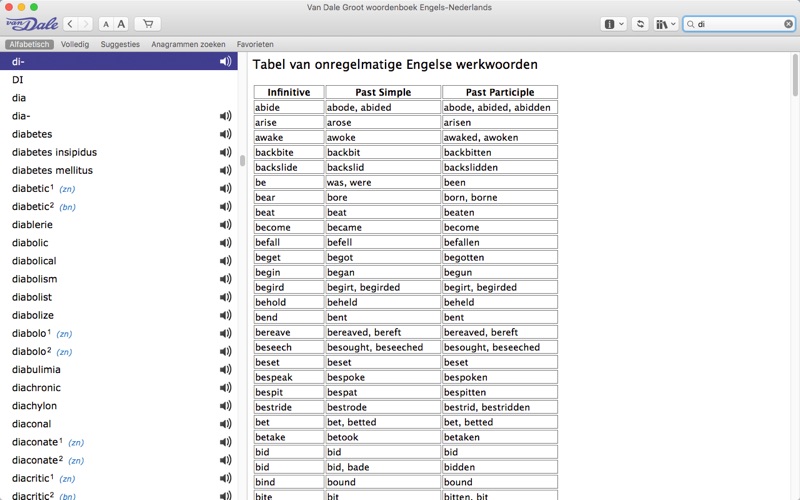The height and width of the screenshot is (500, 800).
Task: Click the cell 'bestrid, bestridden'
Action: point(500,407)
